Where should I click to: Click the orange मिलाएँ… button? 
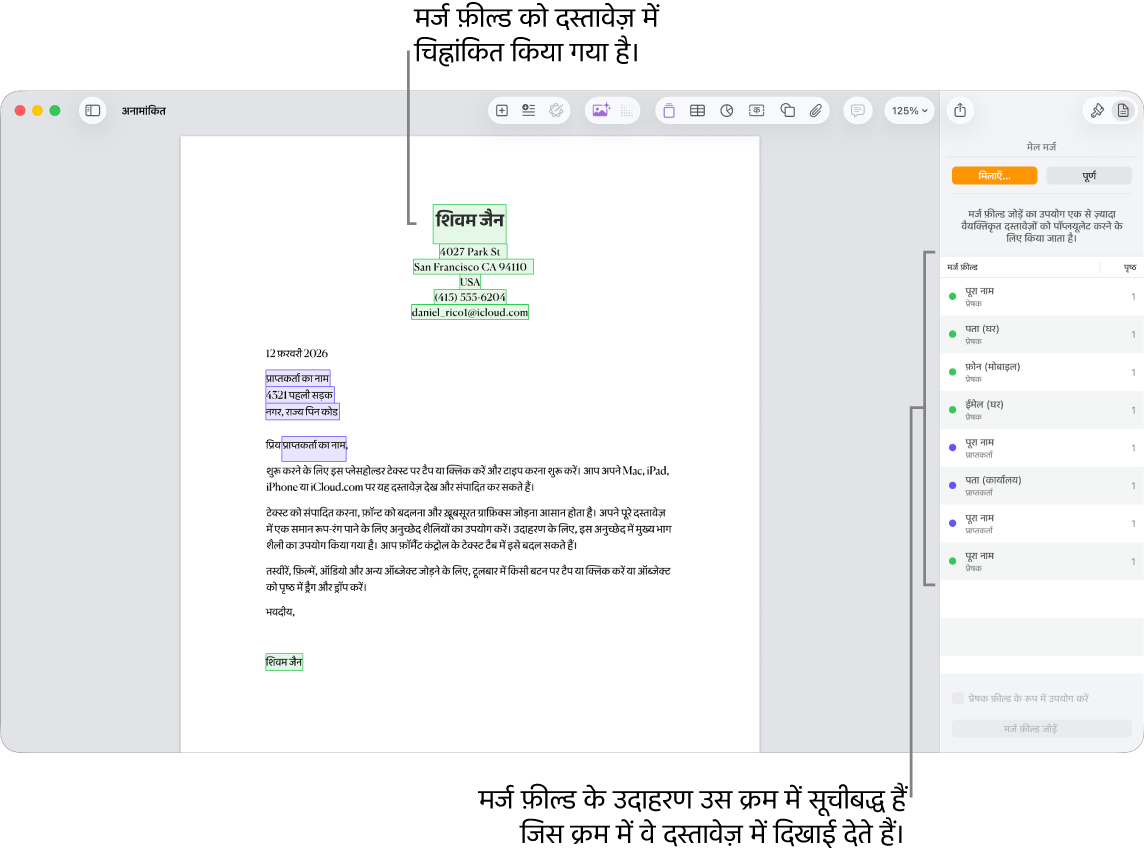[994, 176]
